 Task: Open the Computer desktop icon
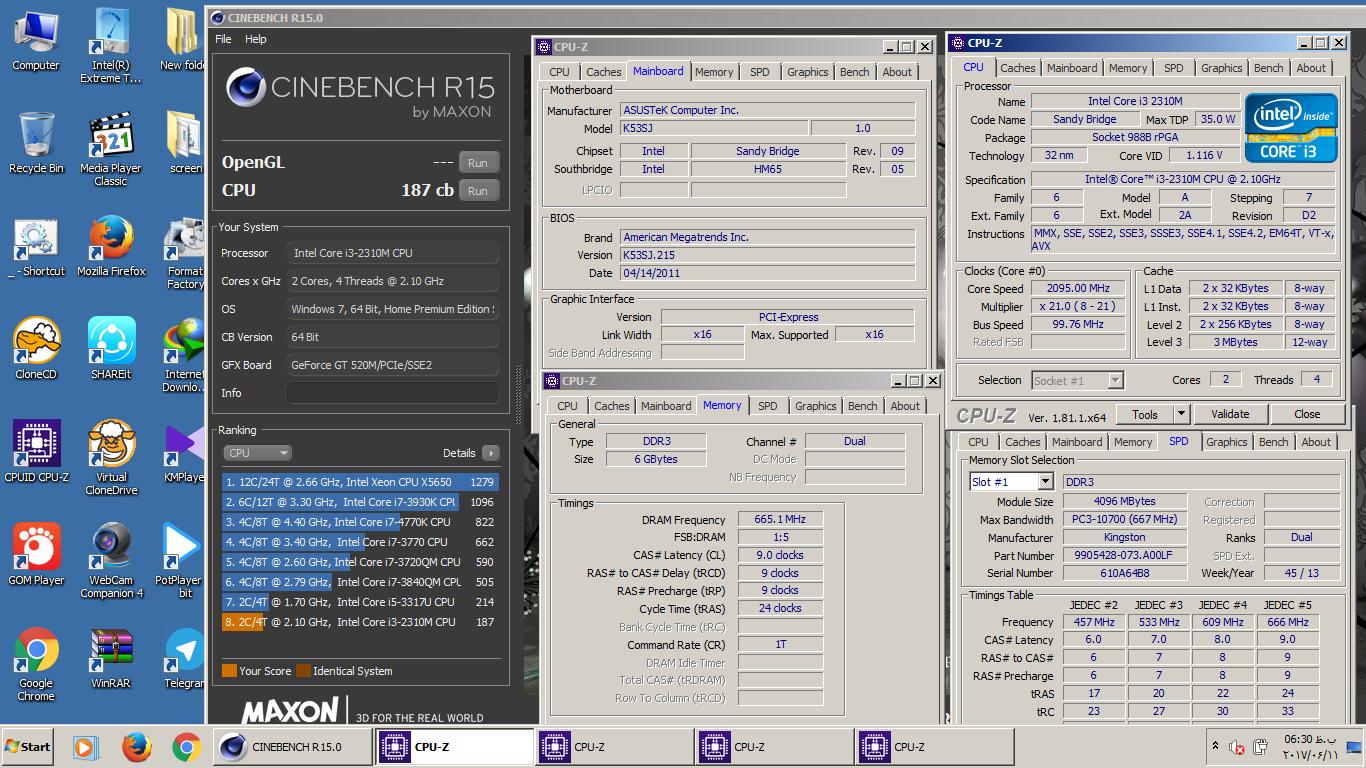36,40
